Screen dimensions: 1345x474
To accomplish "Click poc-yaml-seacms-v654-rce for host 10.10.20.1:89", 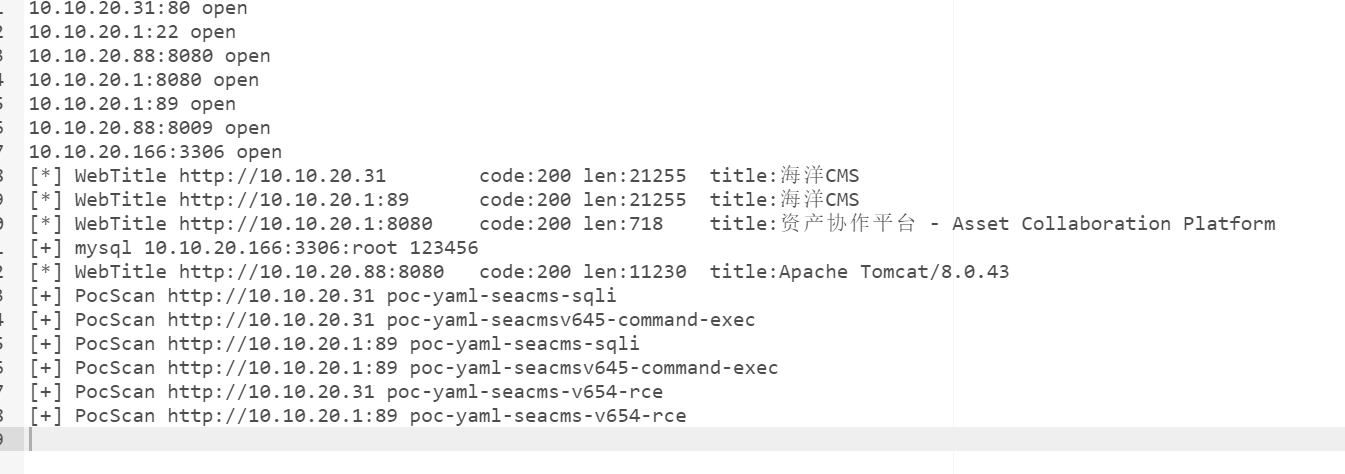I will tap(548, 416).
